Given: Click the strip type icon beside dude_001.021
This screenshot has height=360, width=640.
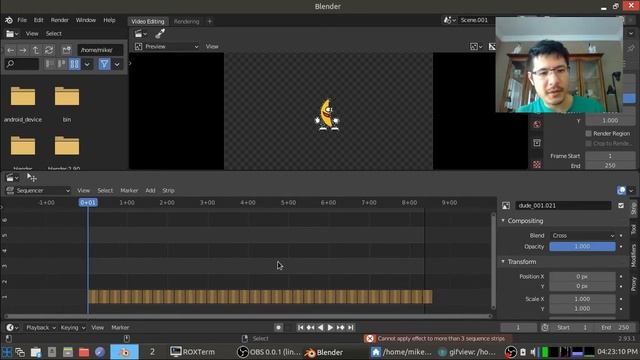Looking at the screenshot, I should (506, 206).
